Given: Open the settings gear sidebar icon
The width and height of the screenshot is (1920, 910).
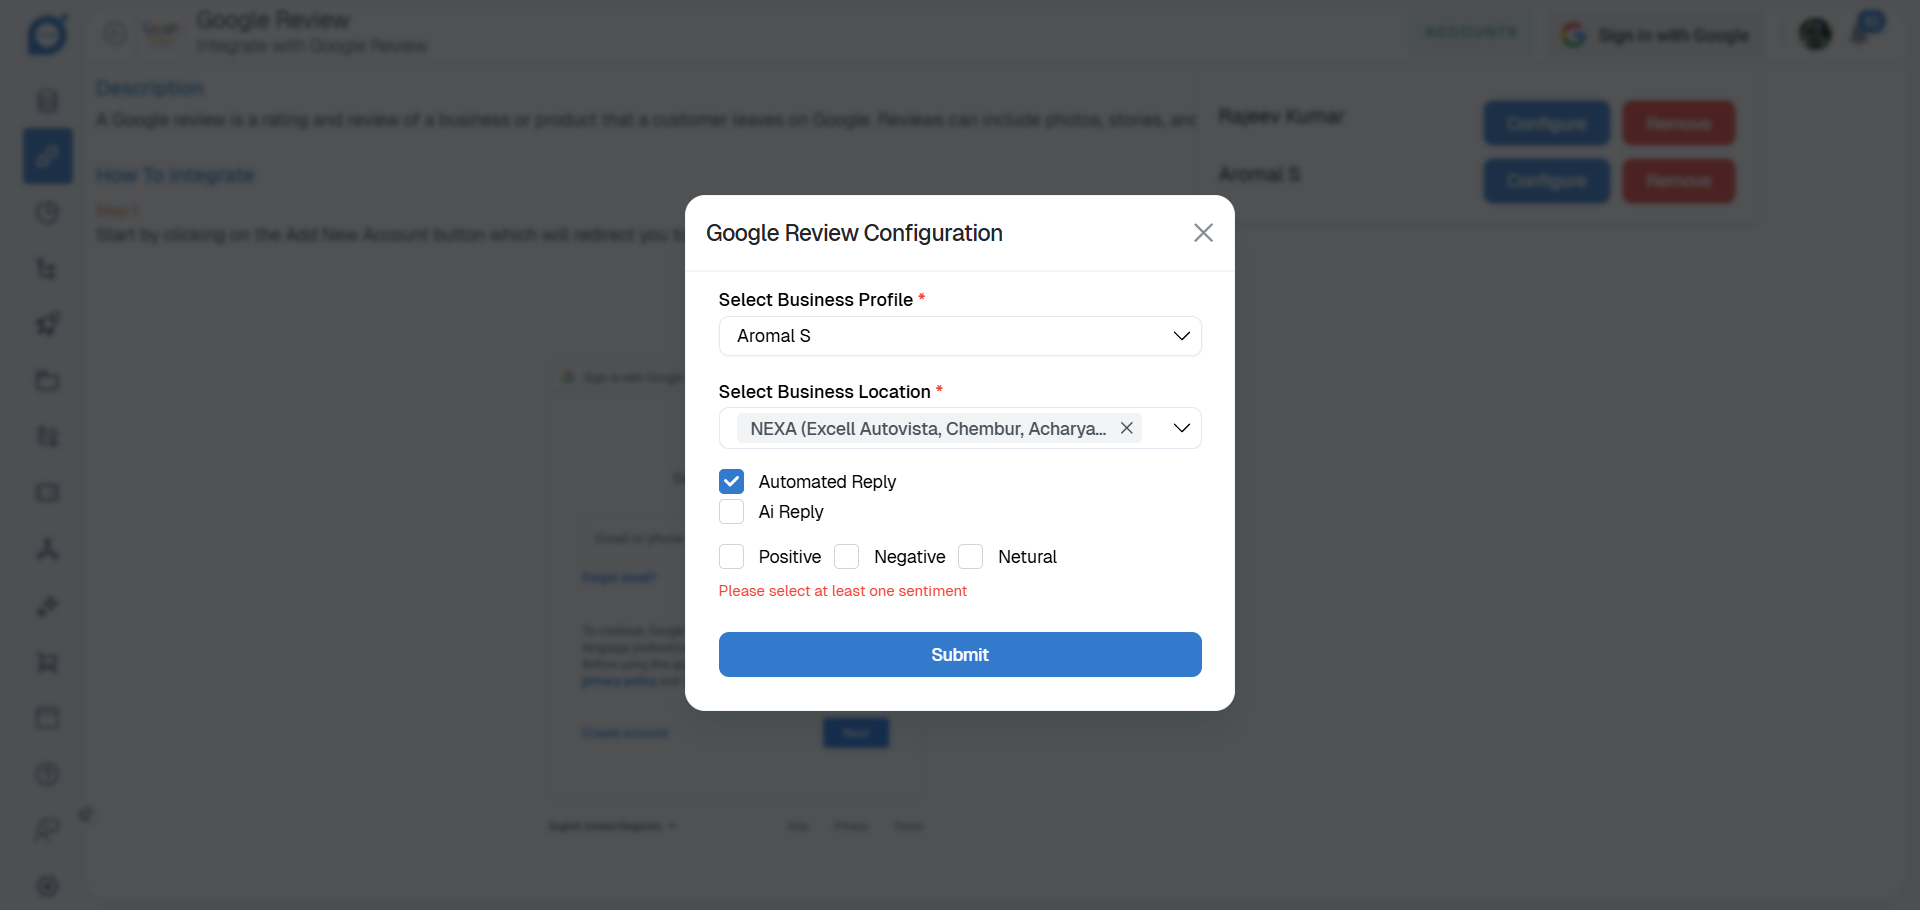Looking at the screenshot, I should [x=47, y=886].
